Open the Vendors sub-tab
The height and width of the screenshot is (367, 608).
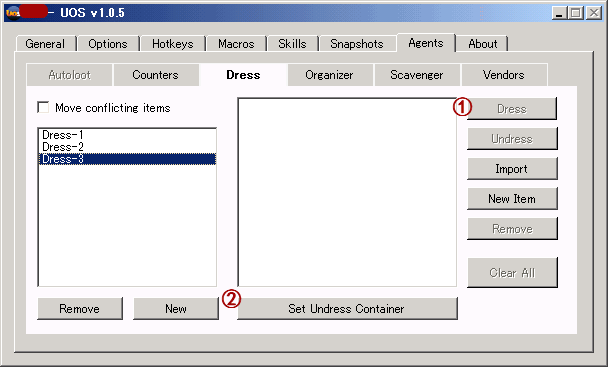pos(503,75)
